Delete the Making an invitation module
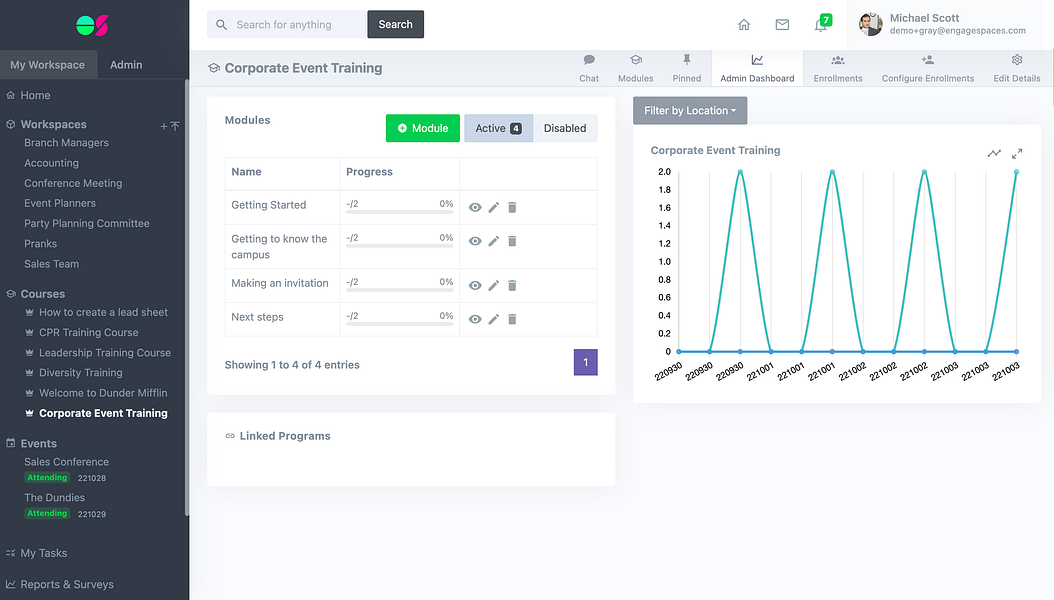Image resolution: width=1054 pixels, height=600 pixels. pyautogui.click(x=512, y=286)
